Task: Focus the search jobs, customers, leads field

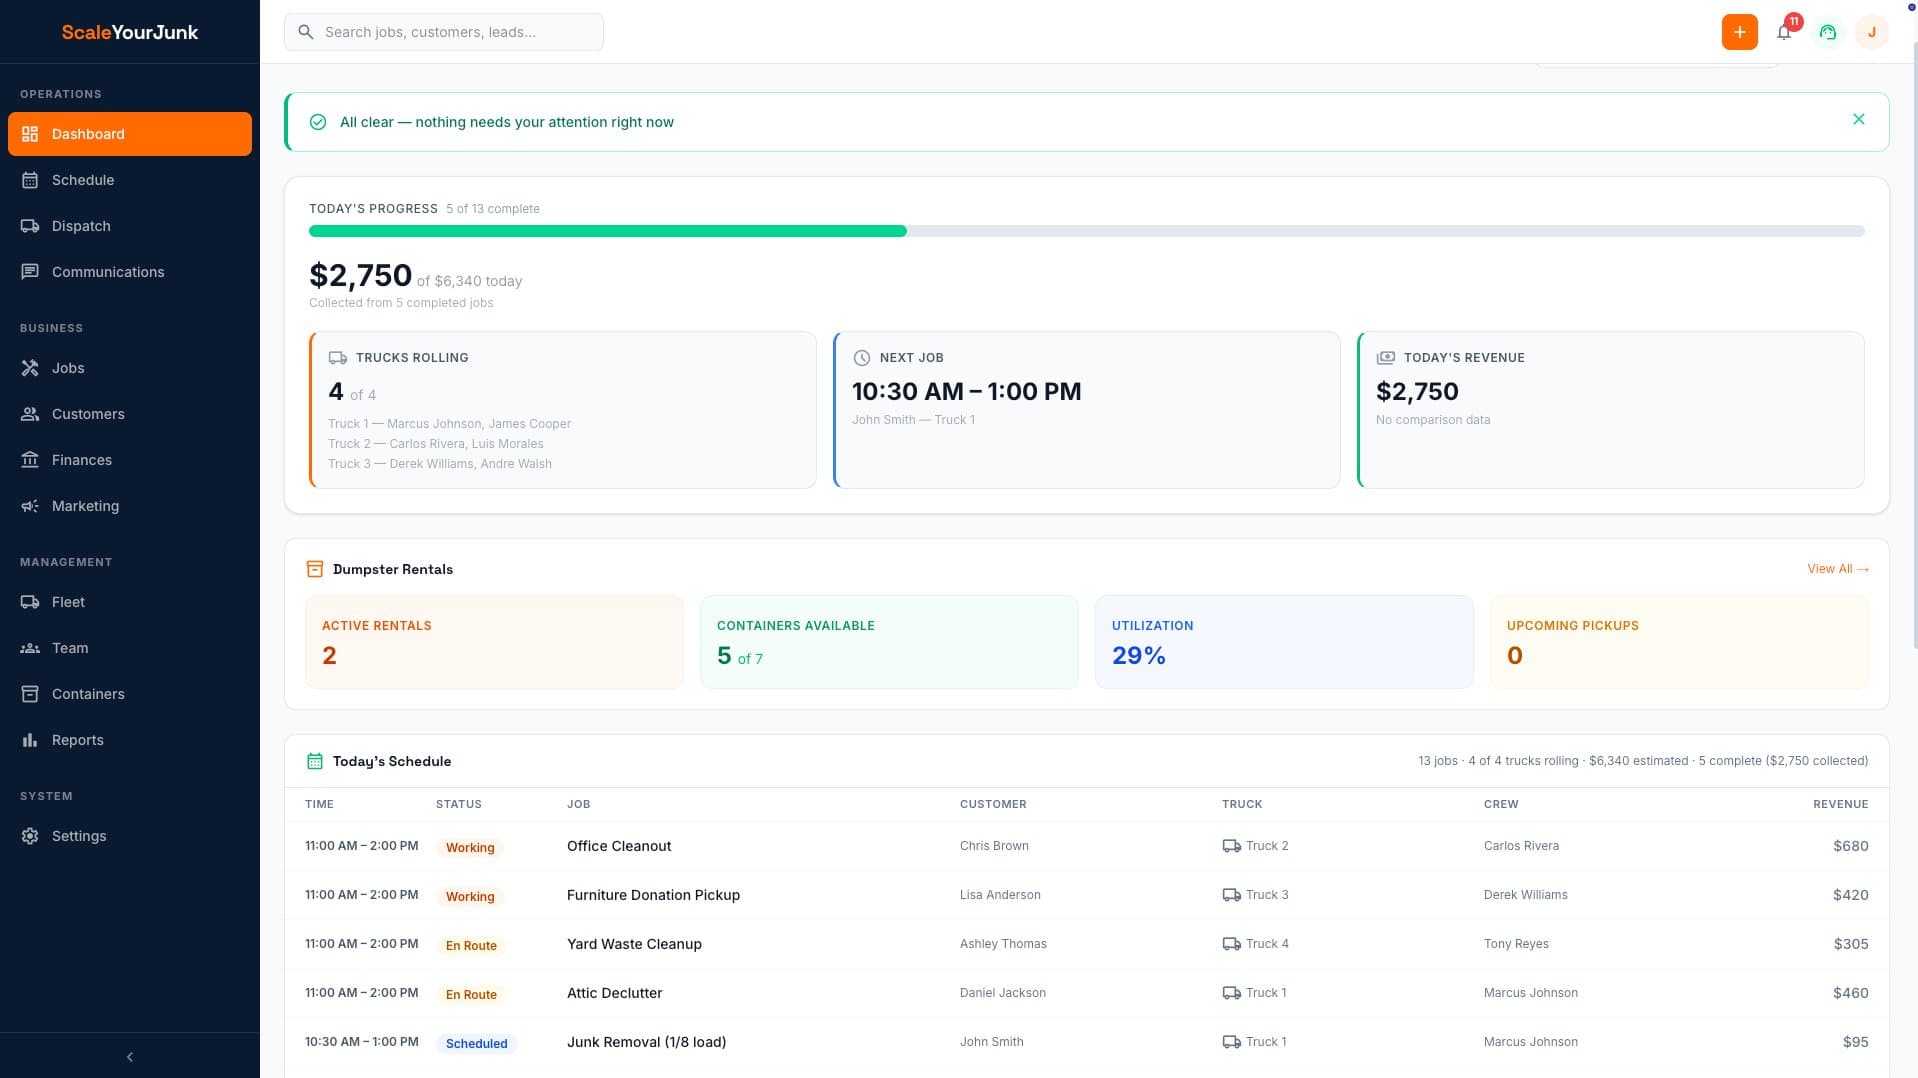Action: click(x=444, y=32)
